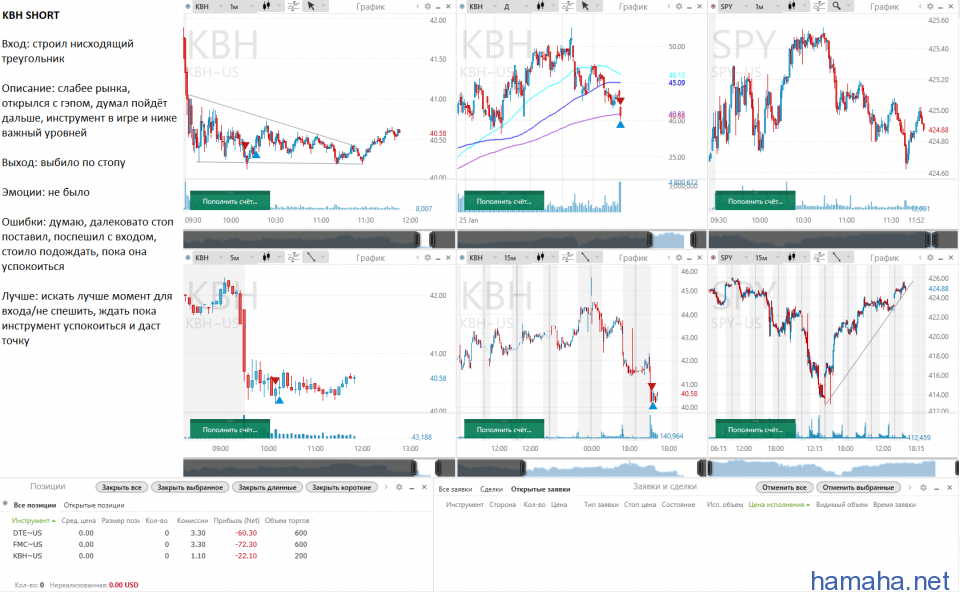This screenshot has height=592, width=960.
Task: Select line drawing tool on KBH 15м chart
Action: pyautogui.click(x=585, y=258)
